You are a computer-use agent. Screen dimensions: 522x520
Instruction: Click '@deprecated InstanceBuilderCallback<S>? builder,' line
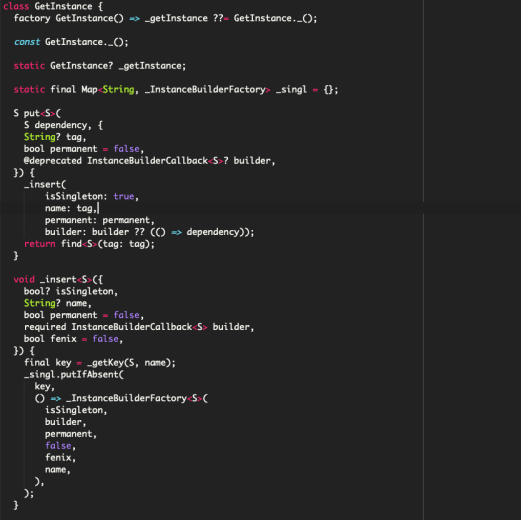pyautogui.click(x=149, y=161)
